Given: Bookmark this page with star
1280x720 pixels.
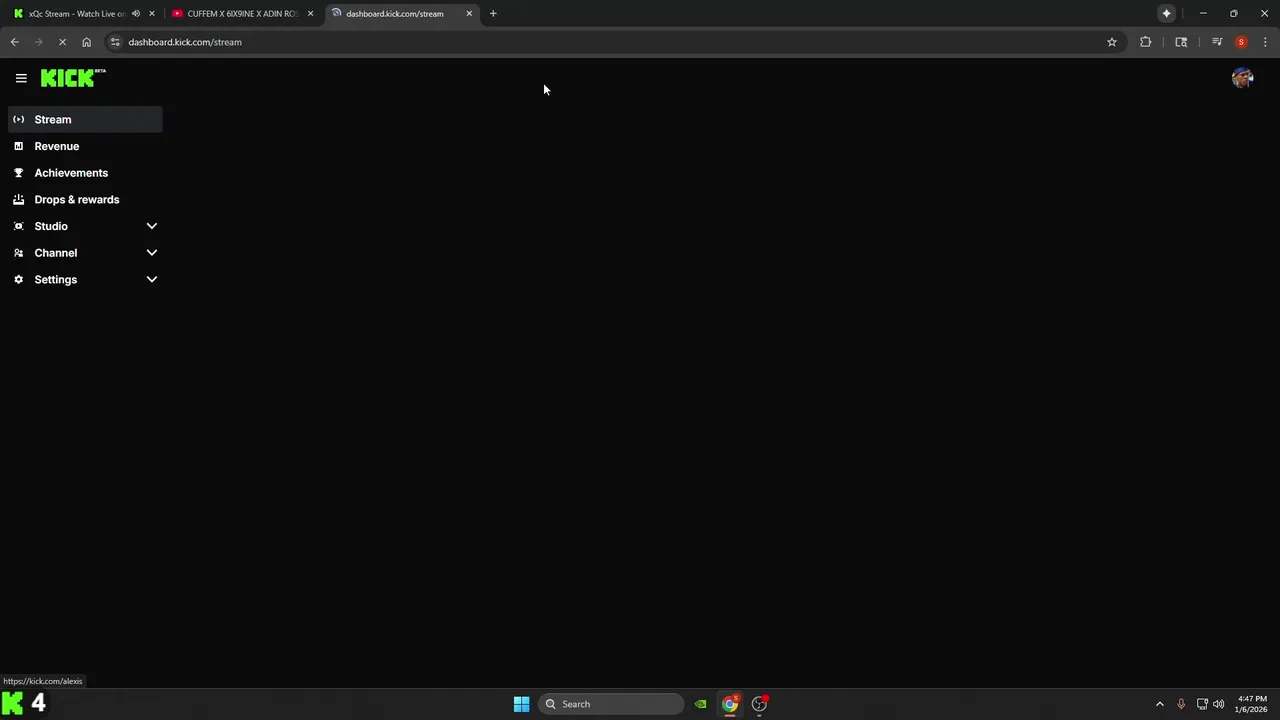Looking at the screenshot, I should click(x=1111, y=42).
